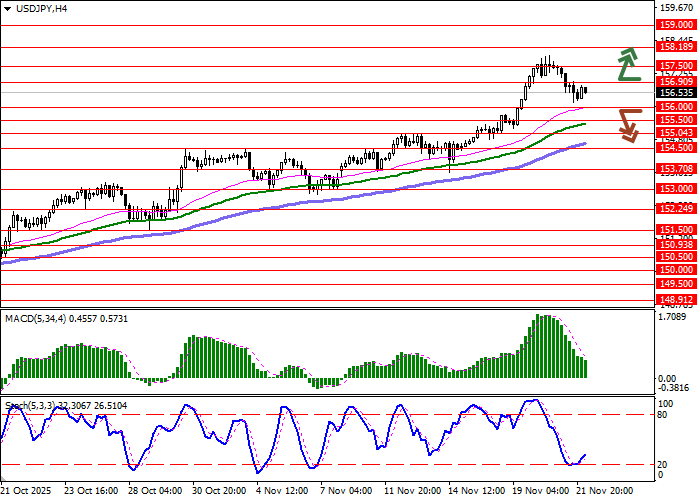Select the 153.708 price label
This screenshot has height=500, width=700.
click(676, 169)
